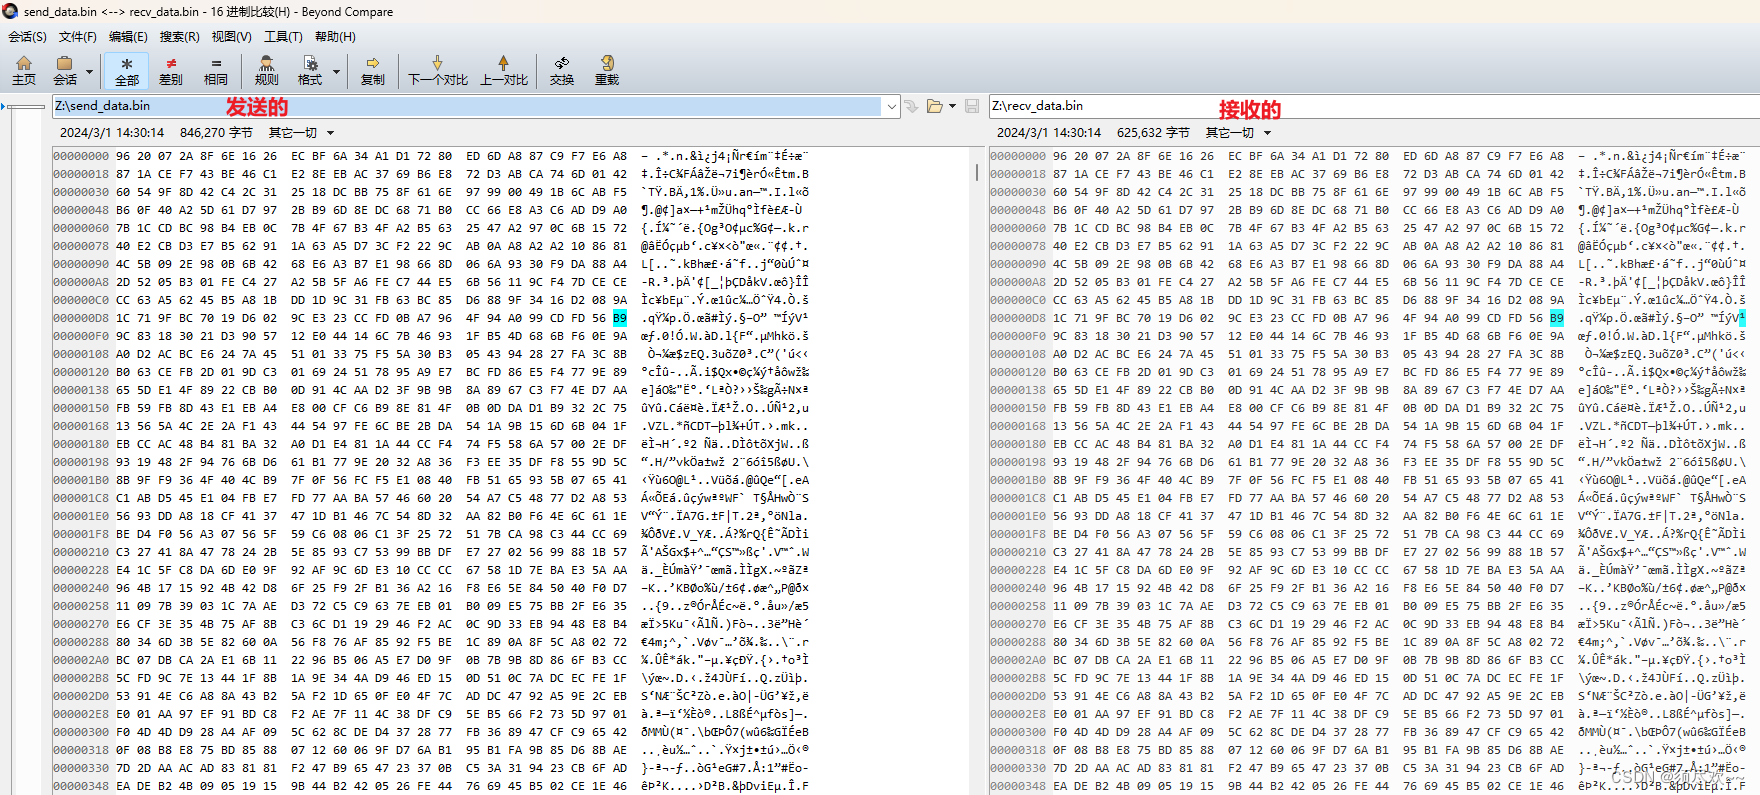Image resolution: width=1760 pixels, height=795 pixels.
Task: Jump to 下一个对比 next difference
Action: coord(438,70)
